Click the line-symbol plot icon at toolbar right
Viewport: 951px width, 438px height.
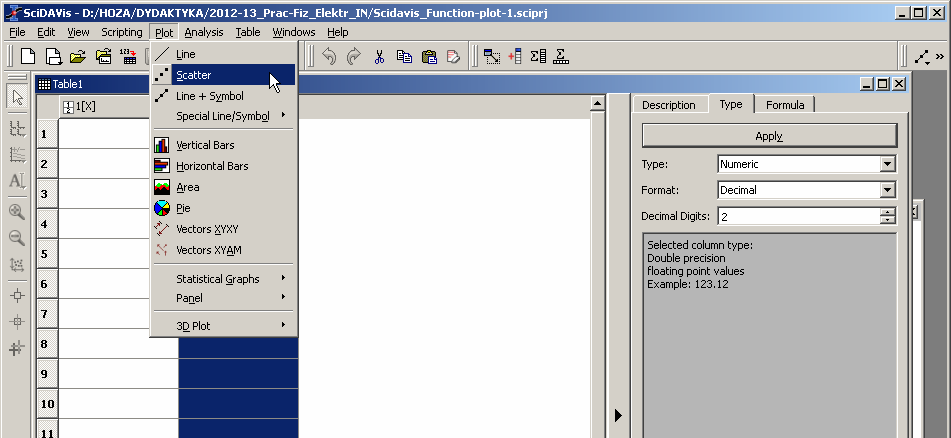pos(922,57)
